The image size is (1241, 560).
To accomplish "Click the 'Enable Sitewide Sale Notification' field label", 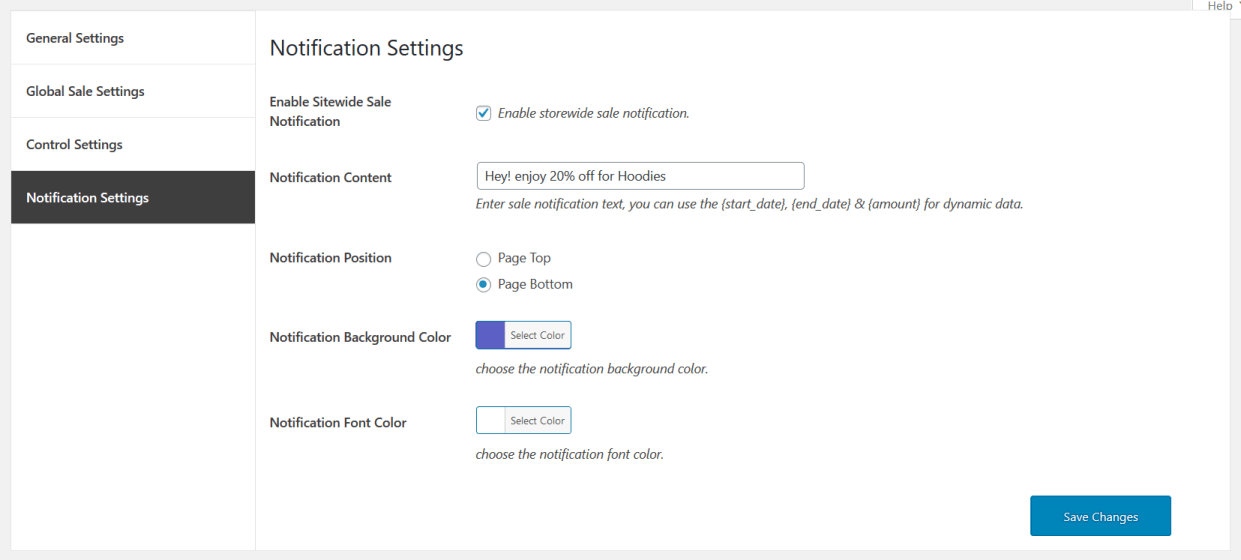I will (330, 111).
